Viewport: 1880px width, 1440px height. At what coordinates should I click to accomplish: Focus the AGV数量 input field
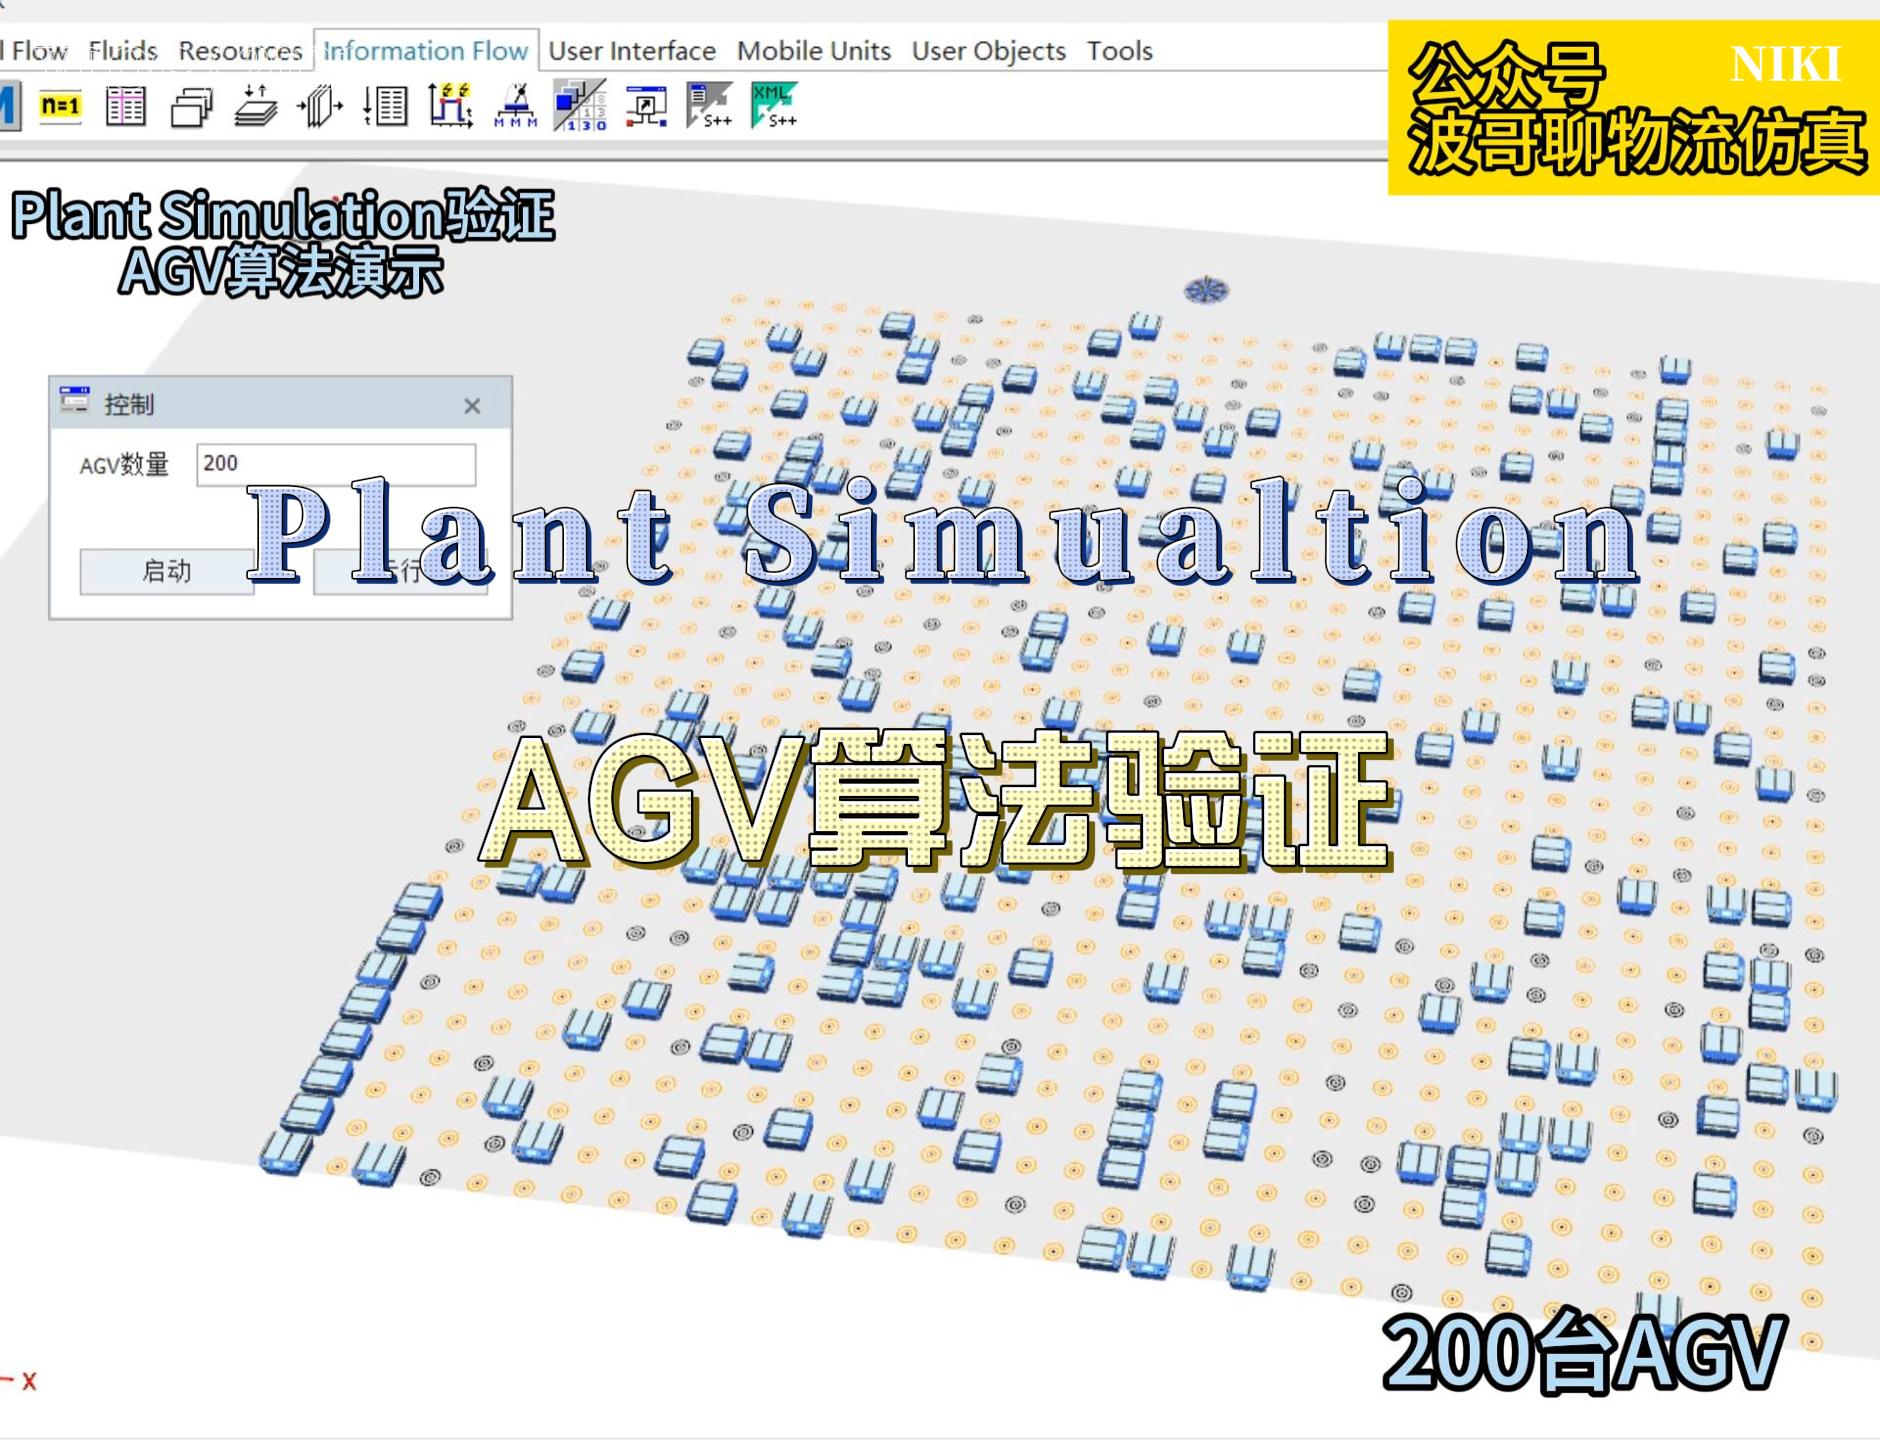[x=336, y=464]
